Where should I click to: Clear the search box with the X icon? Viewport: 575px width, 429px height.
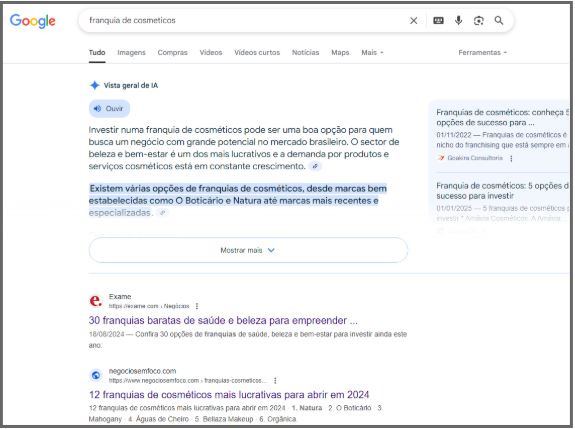[x=414, y=21]
